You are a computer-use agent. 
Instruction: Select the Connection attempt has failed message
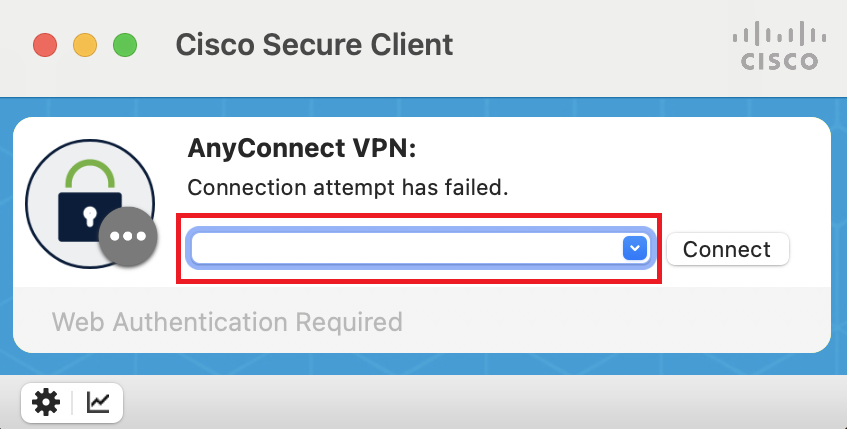pos(349,187)
